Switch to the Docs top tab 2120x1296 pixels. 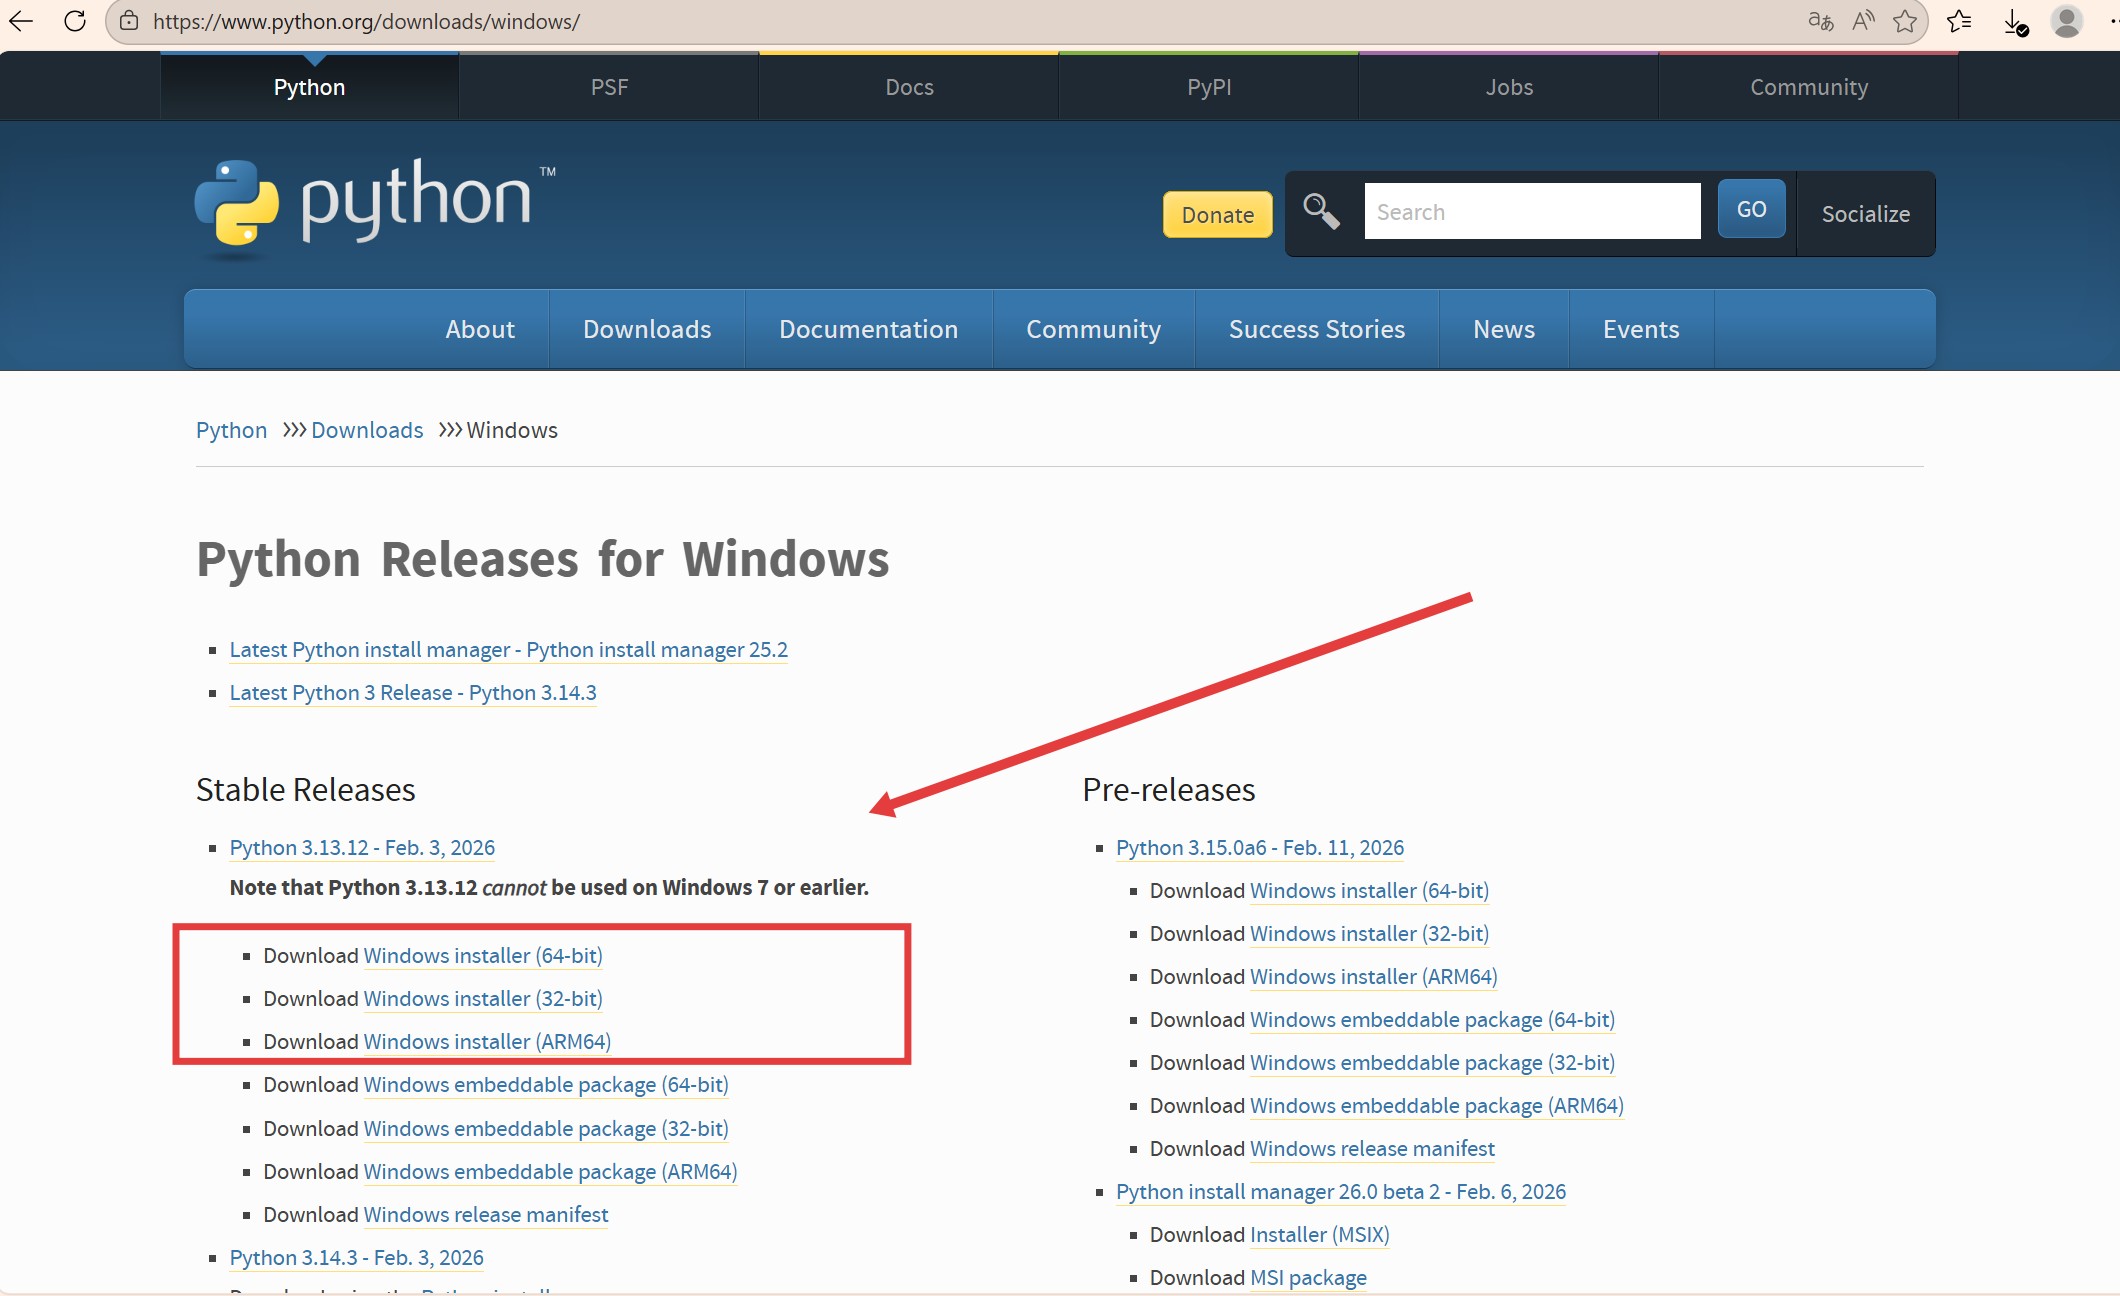(909, 87)
